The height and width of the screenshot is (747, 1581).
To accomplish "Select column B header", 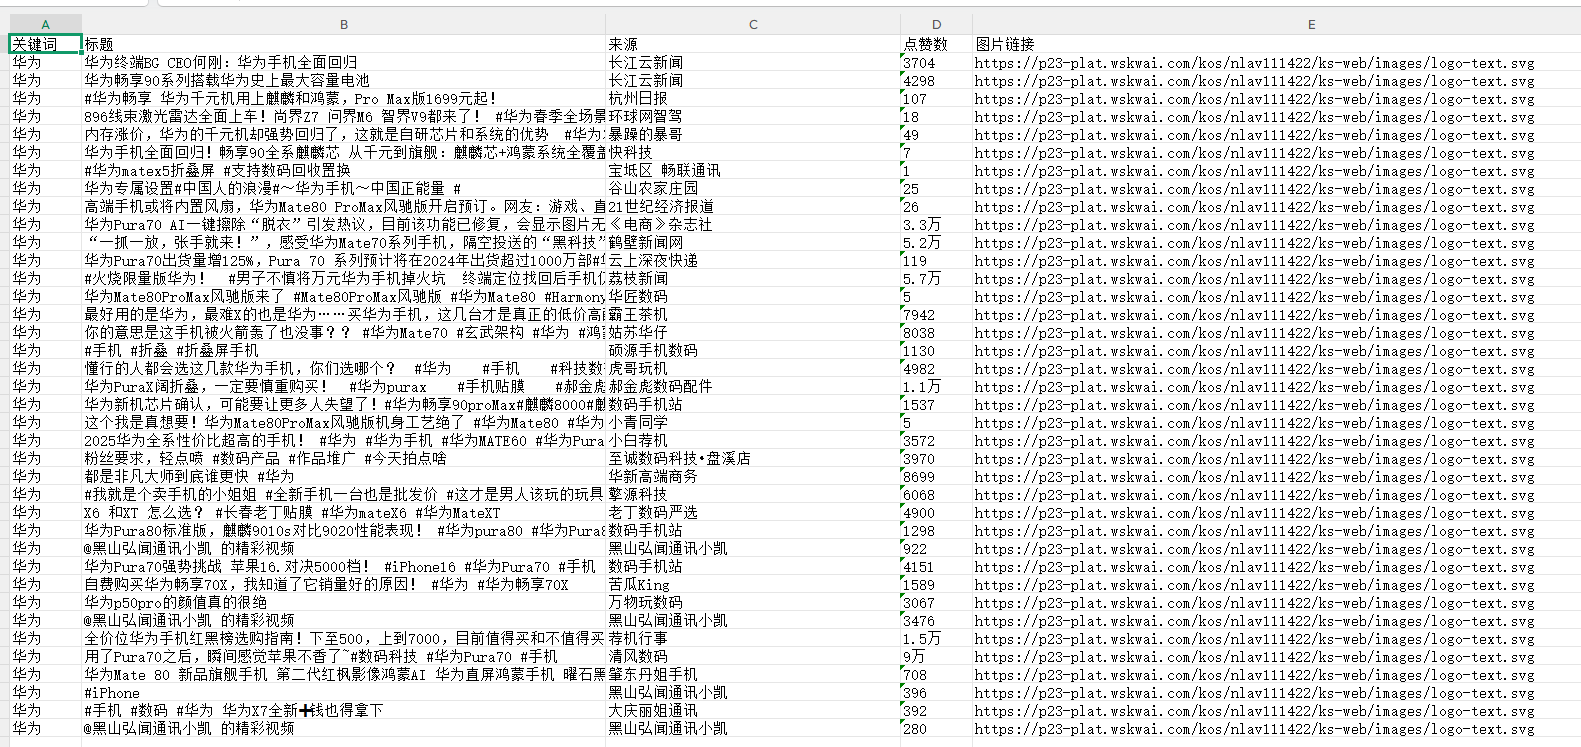I will click(x=344, y=24).
